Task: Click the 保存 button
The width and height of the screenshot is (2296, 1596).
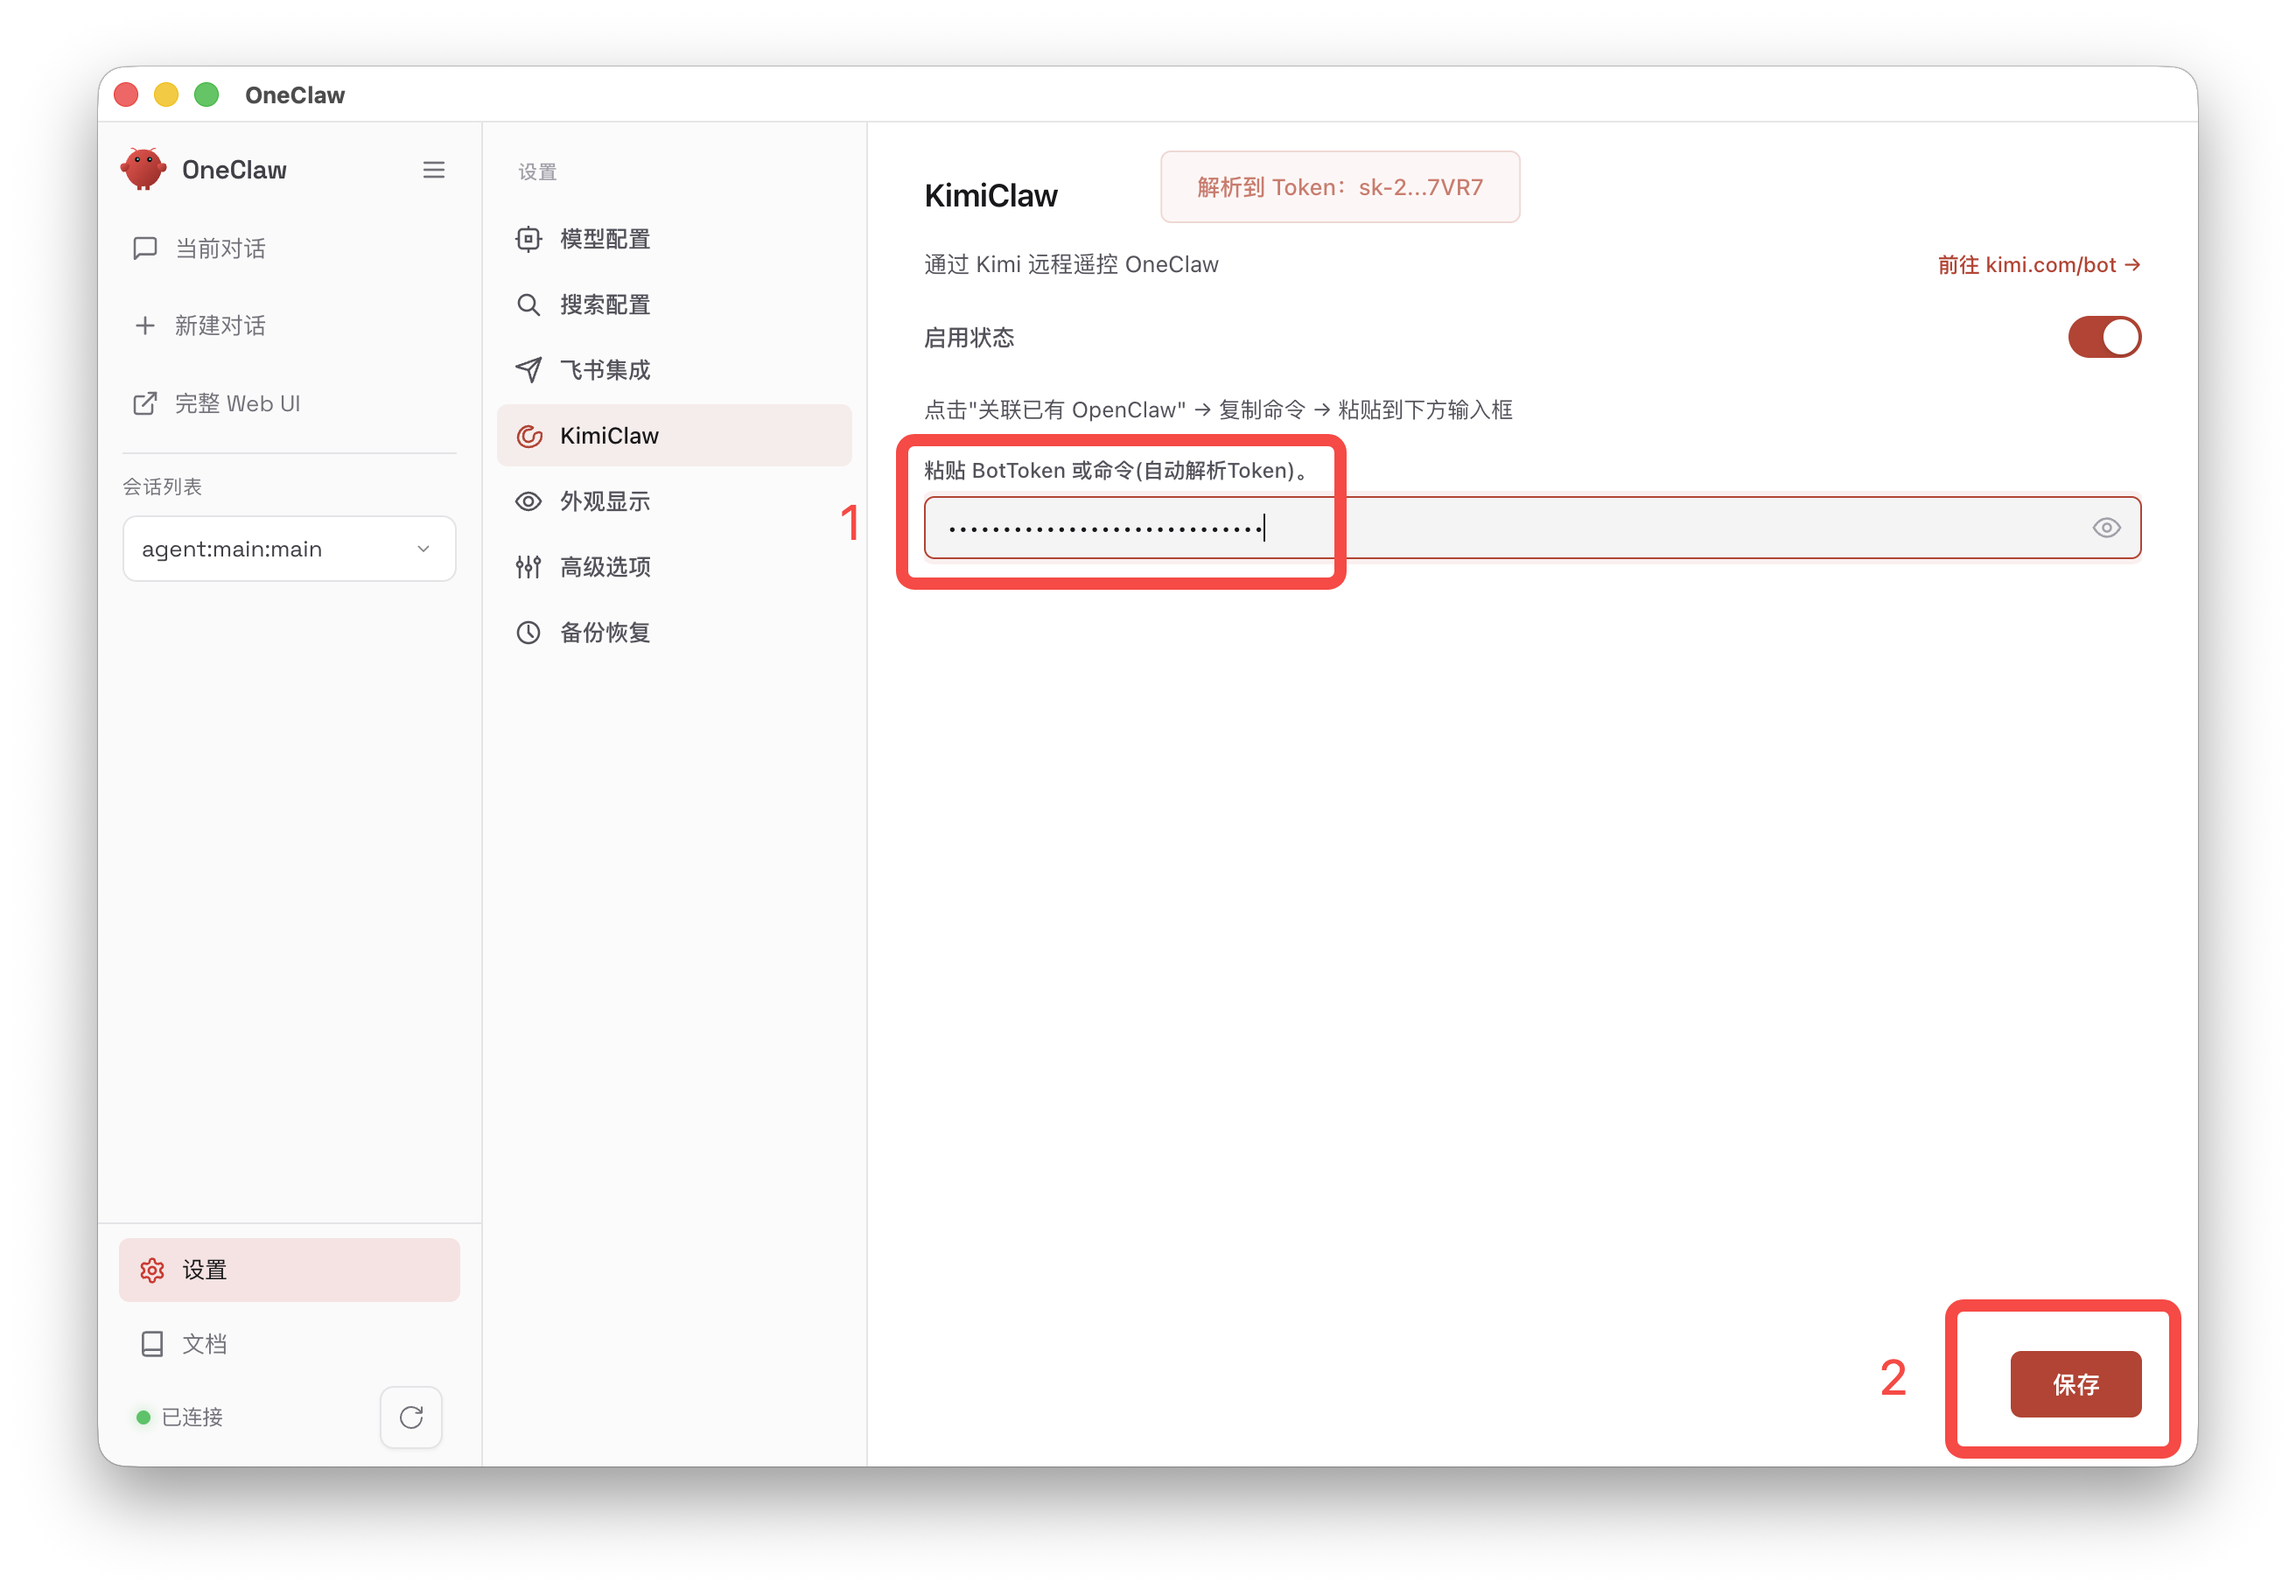Action: pos(2075,1384)
